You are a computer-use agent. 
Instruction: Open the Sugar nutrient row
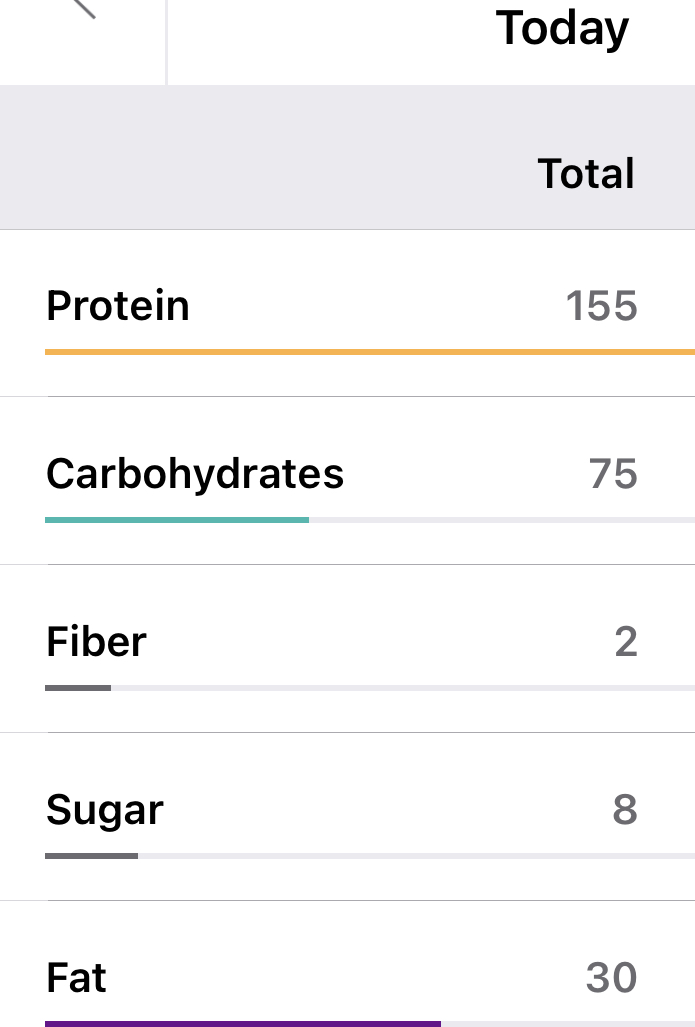pyautogui.click(x=347, y=817)
